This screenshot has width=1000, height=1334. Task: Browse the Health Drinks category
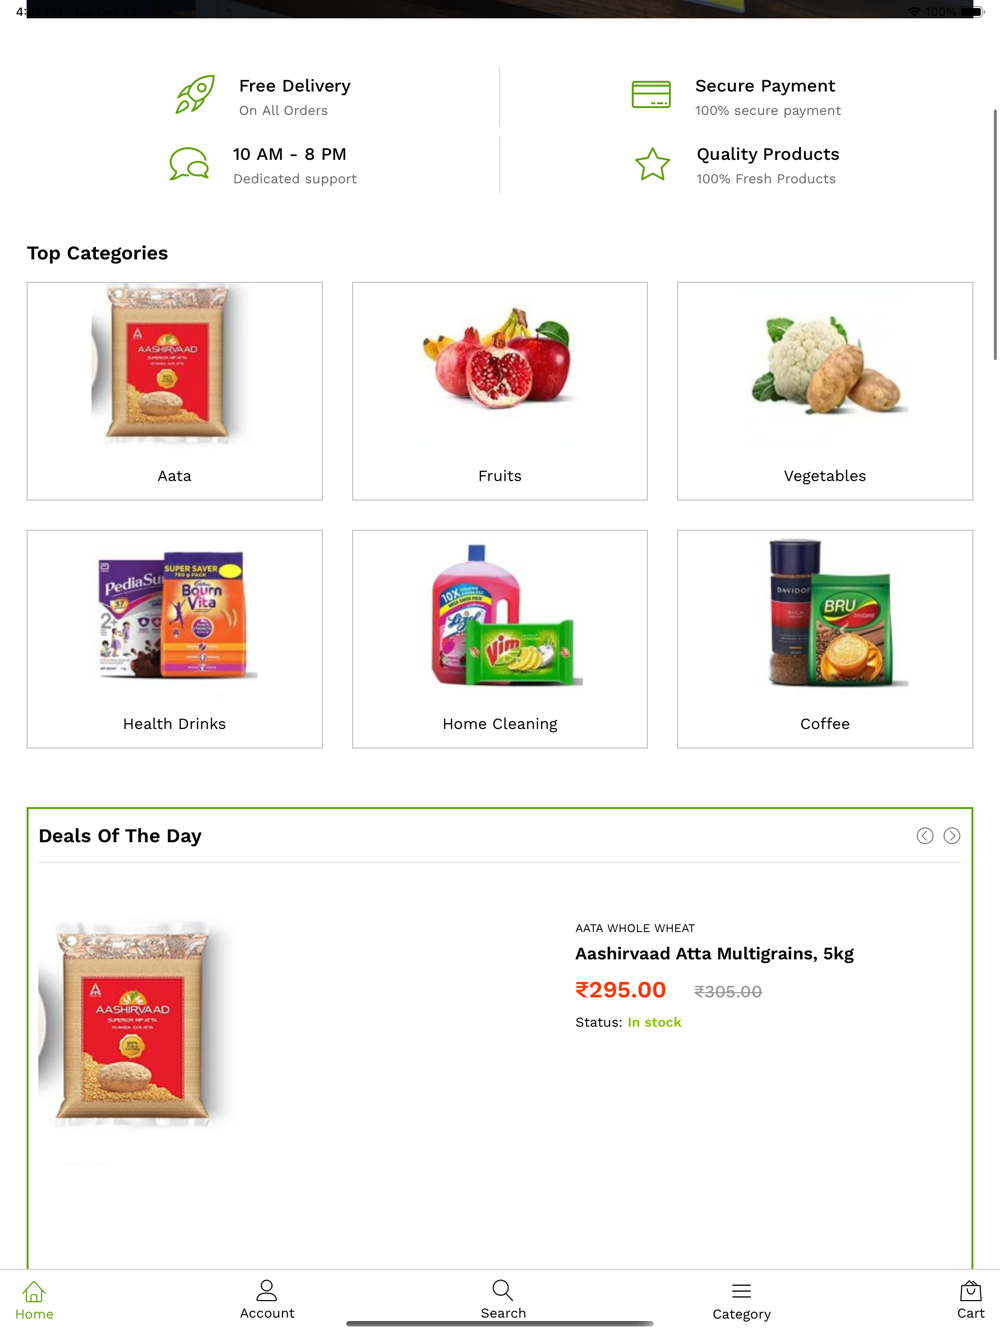click(x=175, y=639)
